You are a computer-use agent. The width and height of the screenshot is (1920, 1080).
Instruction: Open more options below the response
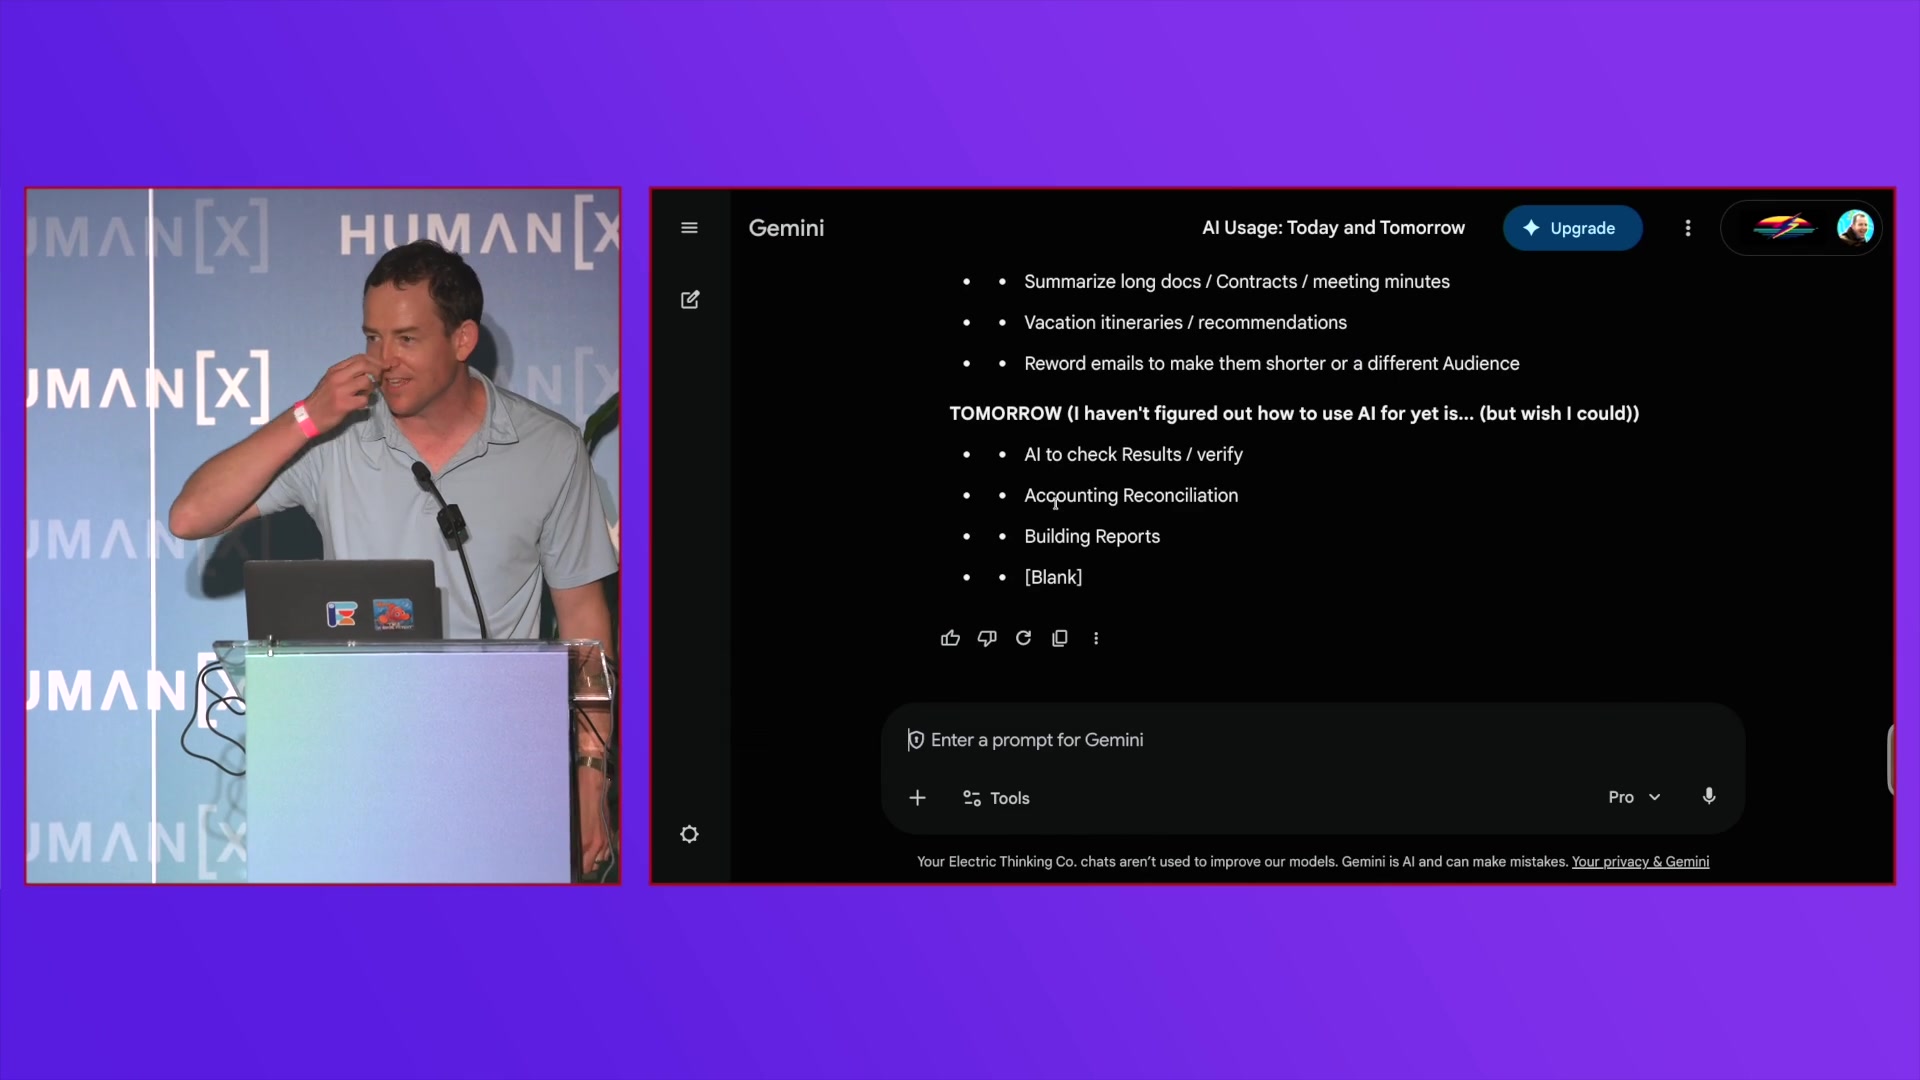point(1096,638)
